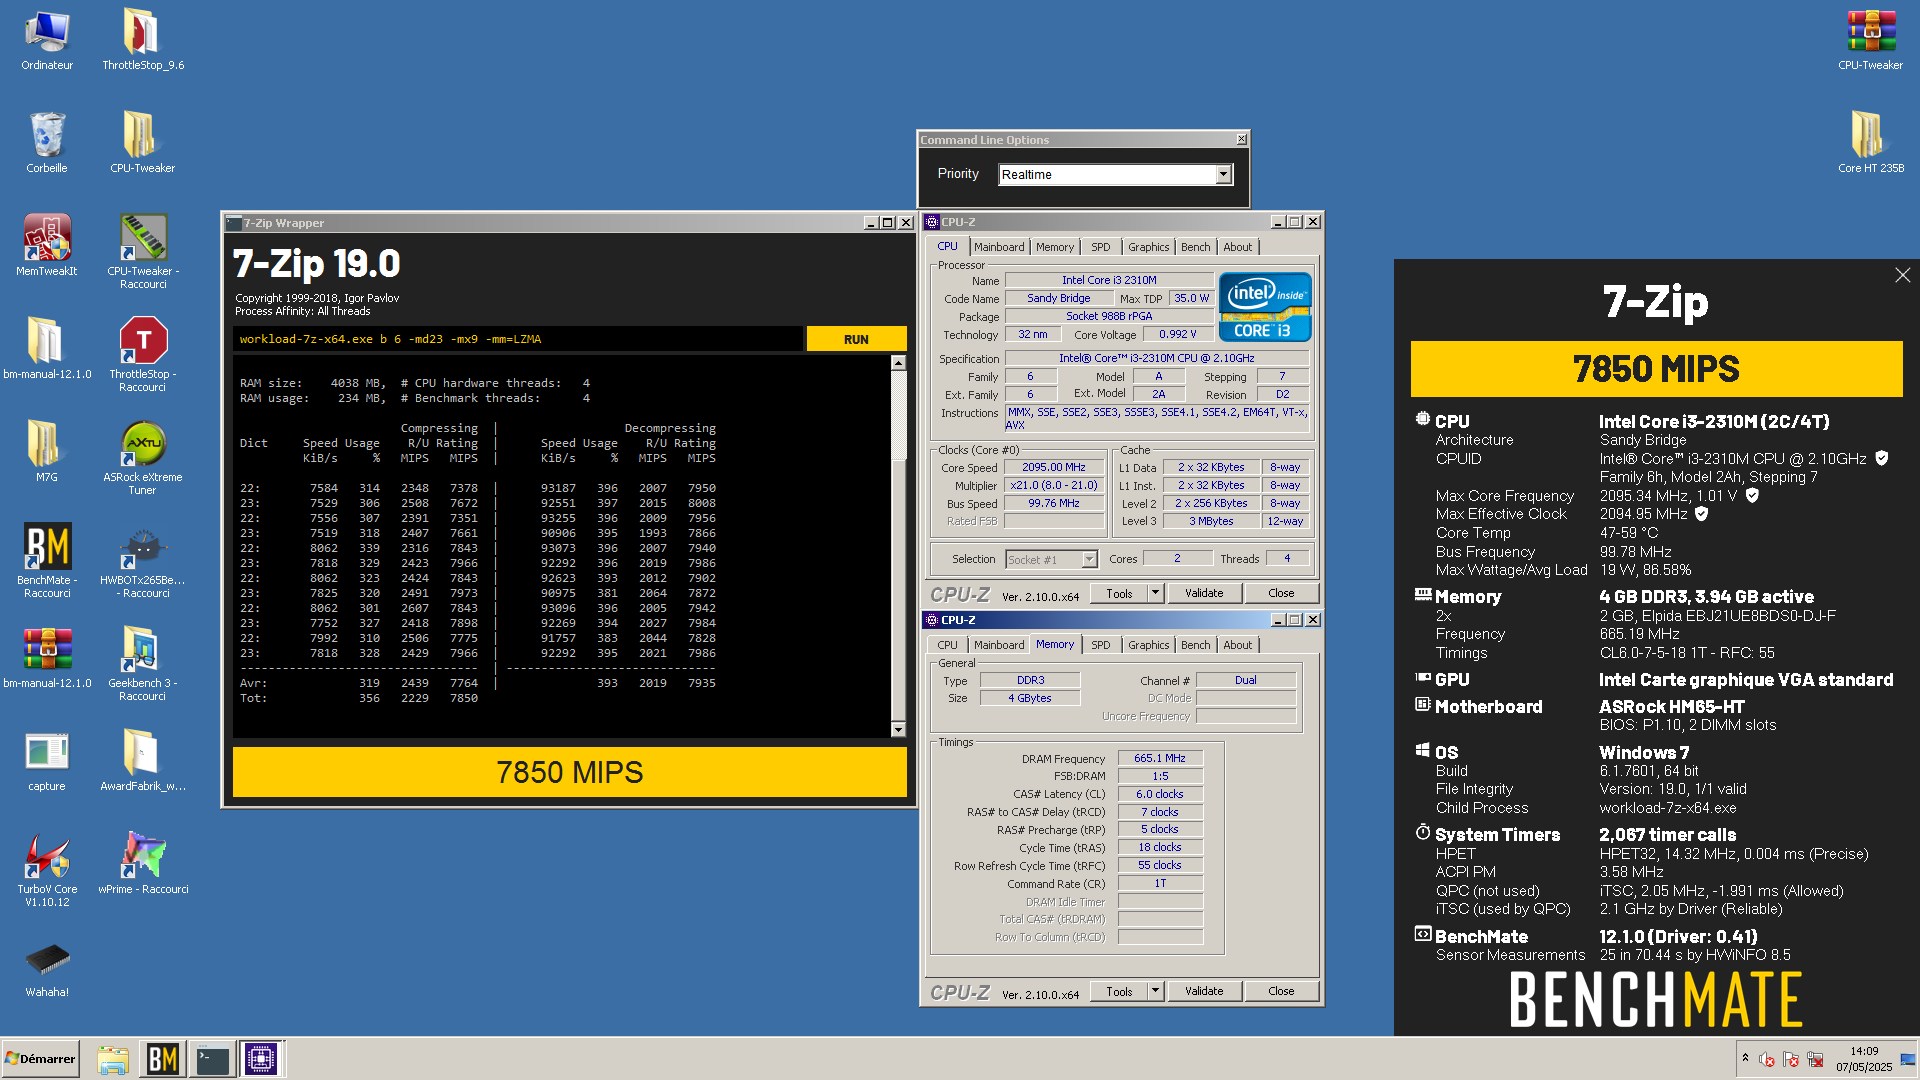Open bm-manual-12.1.0 WinRAR archive icon

(x=47, y=658)
